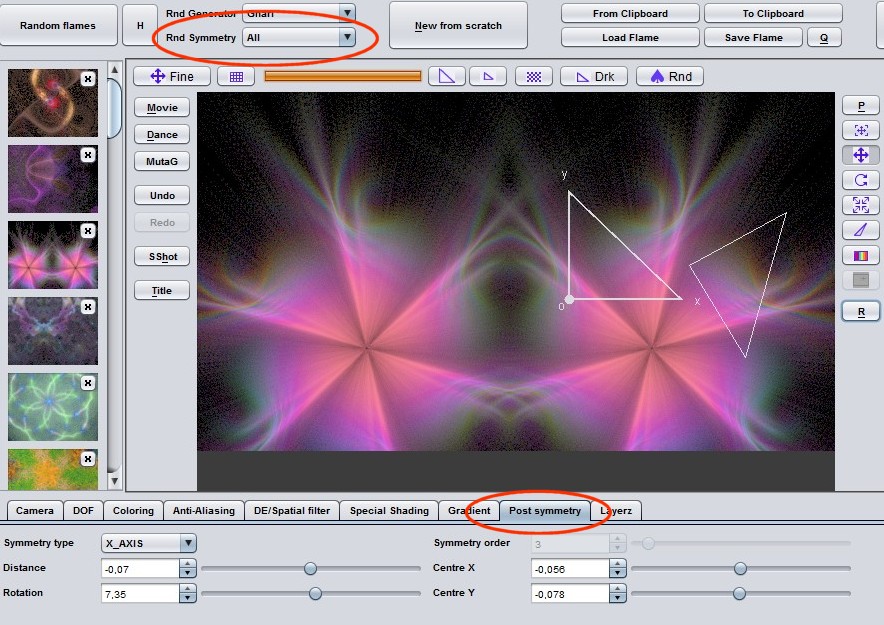This screenshot has height=625, width=884.
Task: Click the small triangle display icon
Action: coord(488,76)
